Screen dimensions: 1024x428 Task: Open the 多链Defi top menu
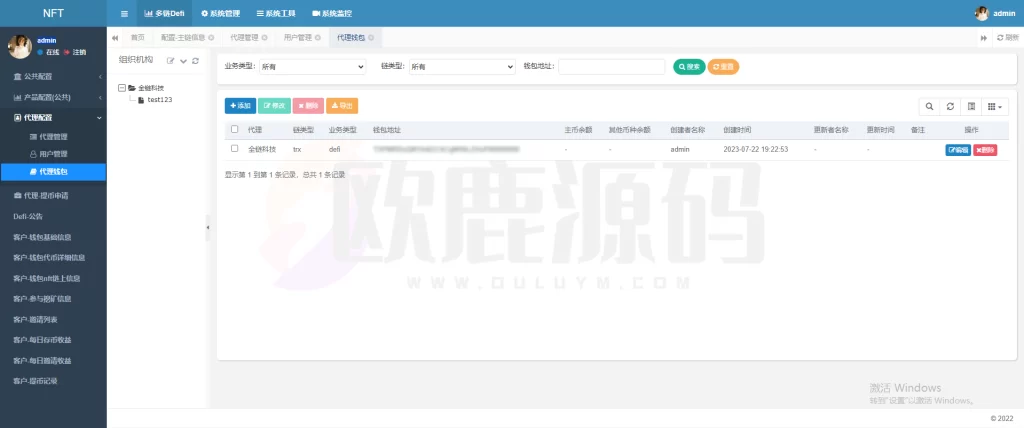click(x=165, y=13)
